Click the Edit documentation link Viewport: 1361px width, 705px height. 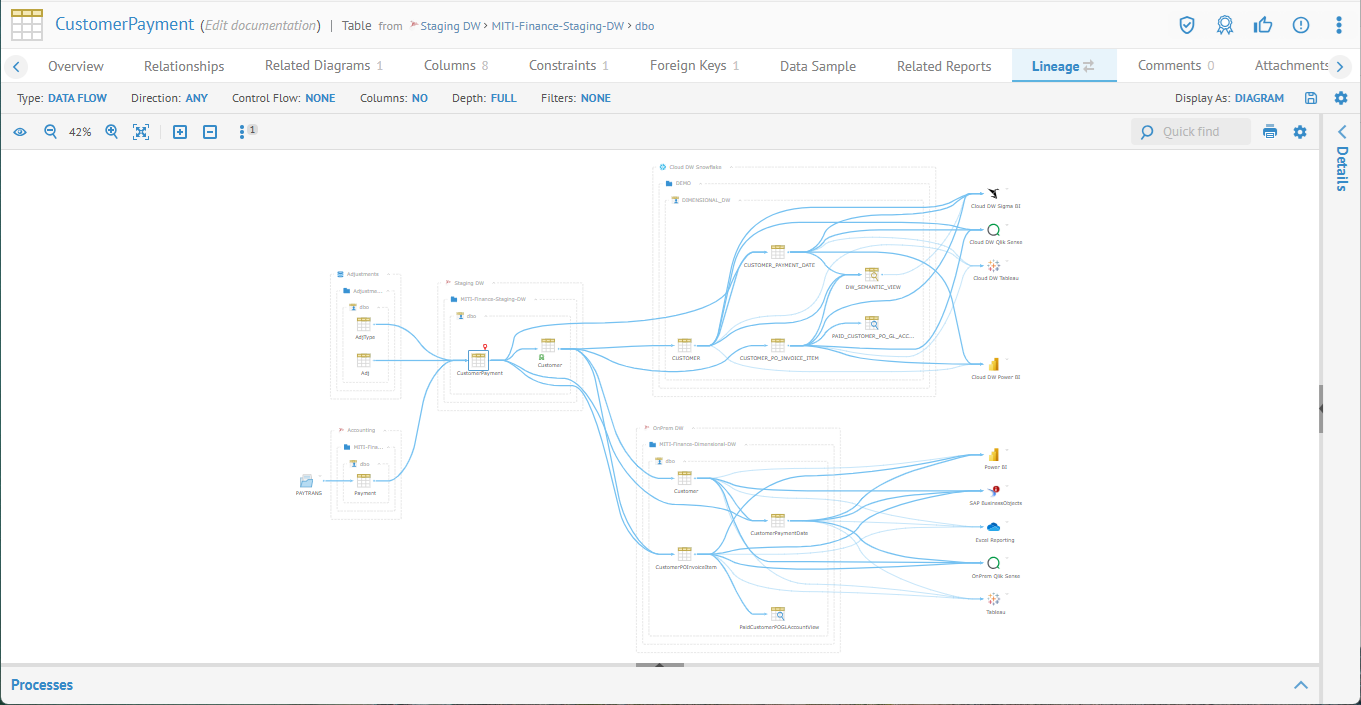tap(261, 26)
